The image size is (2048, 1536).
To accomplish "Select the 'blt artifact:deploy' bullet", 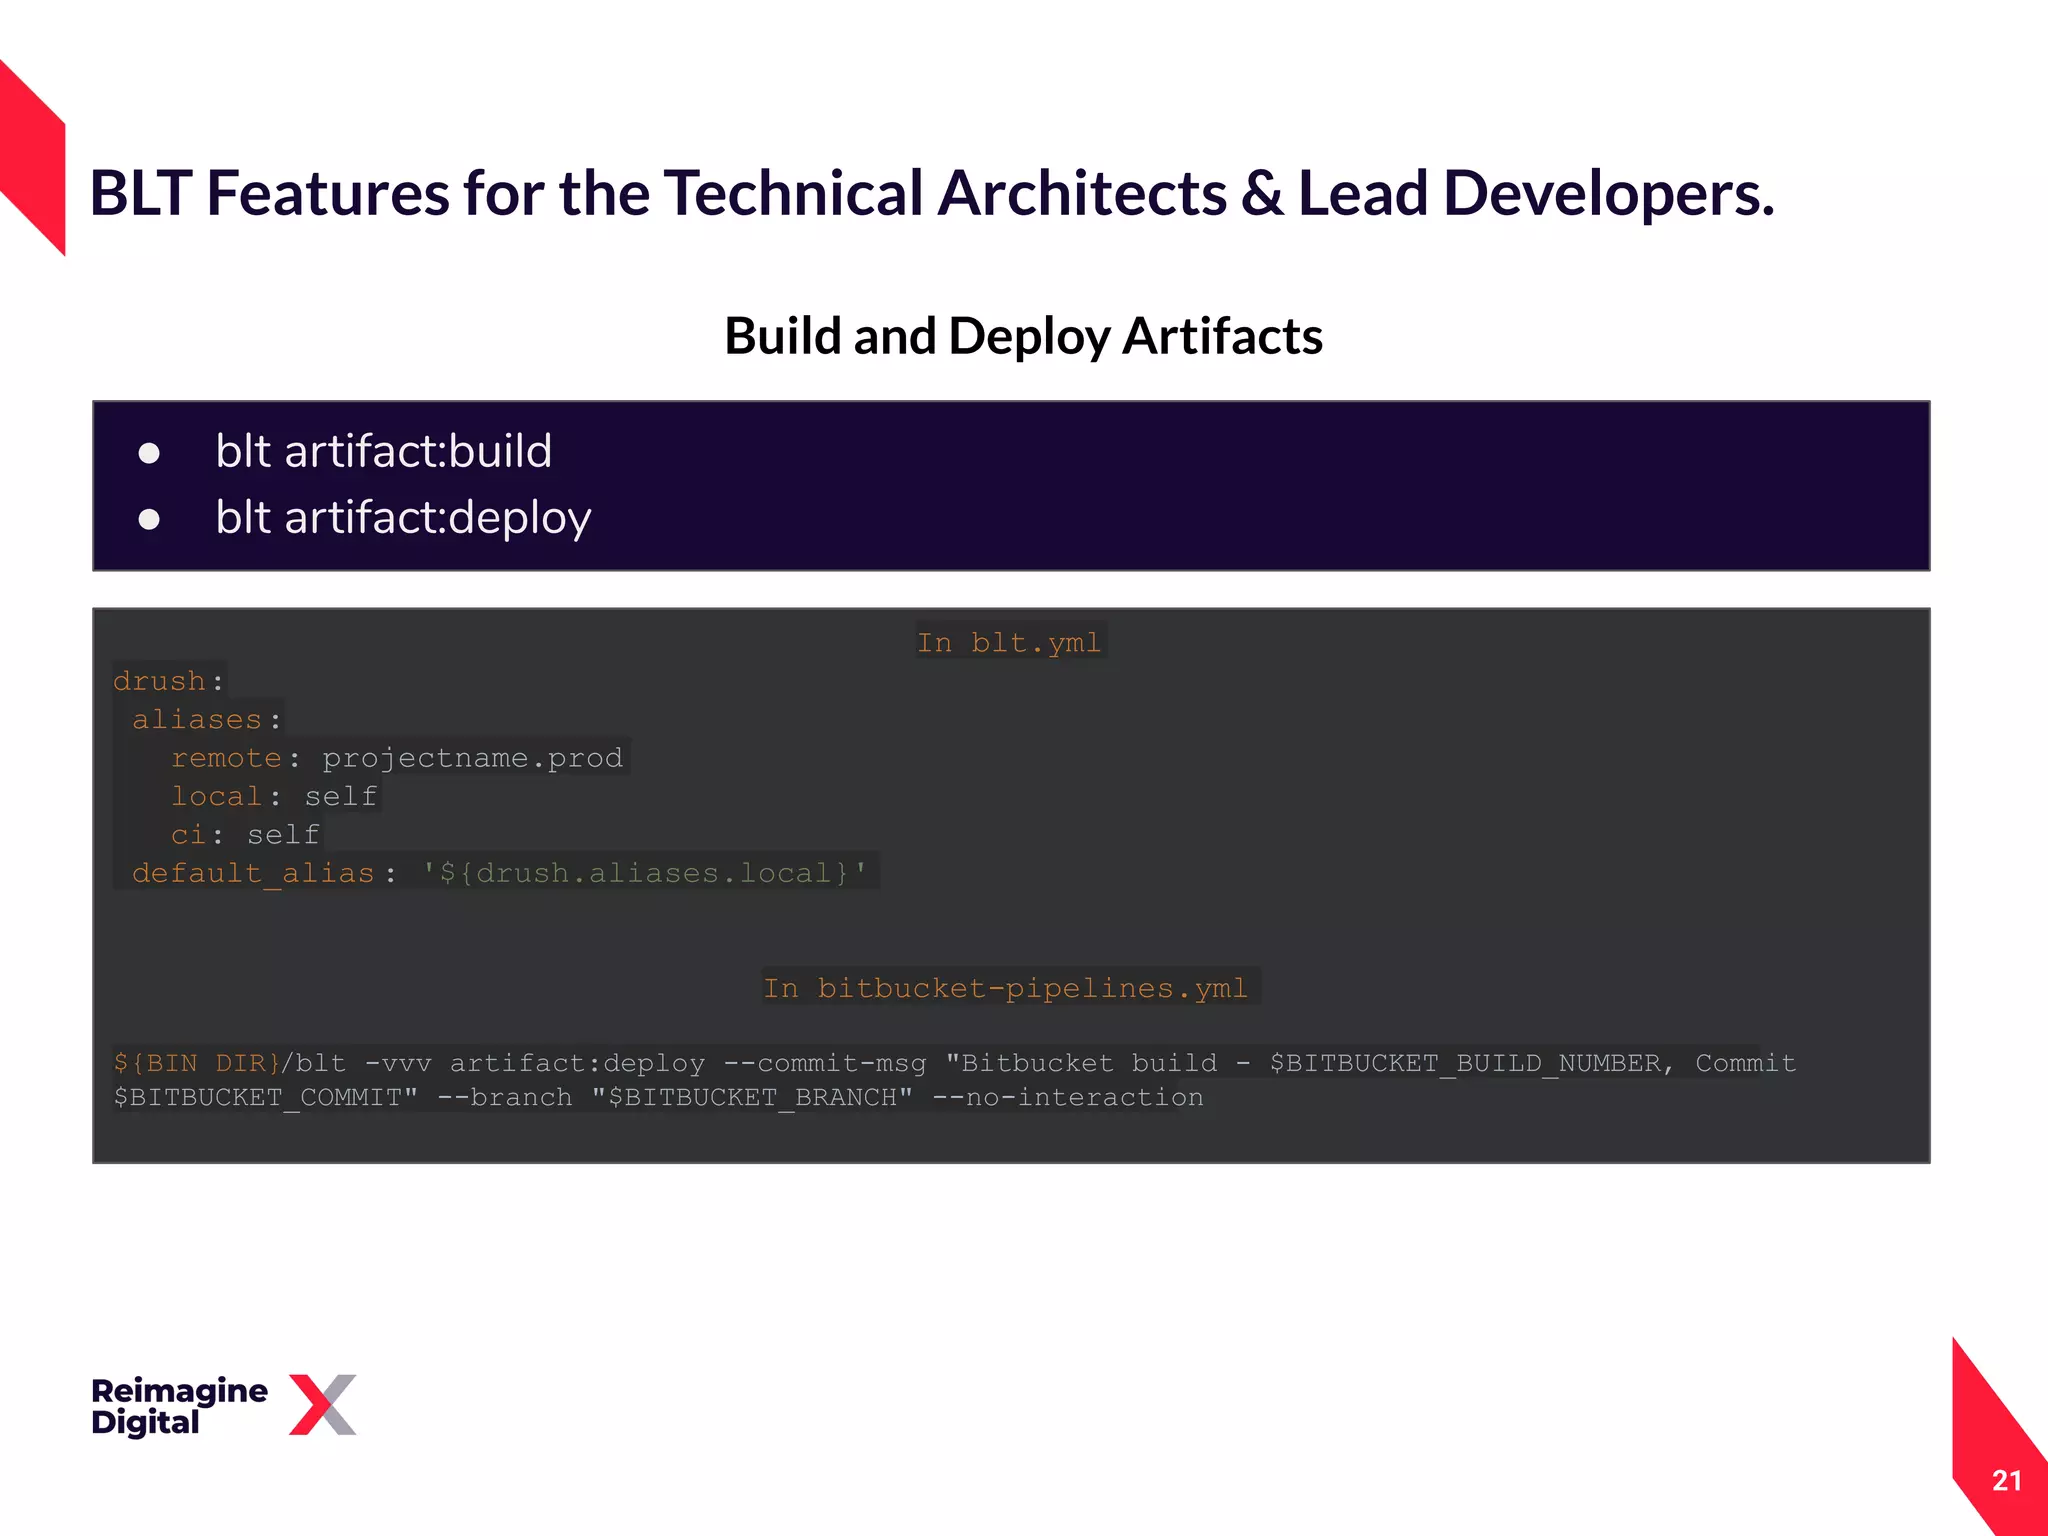I will coord(403,518).
